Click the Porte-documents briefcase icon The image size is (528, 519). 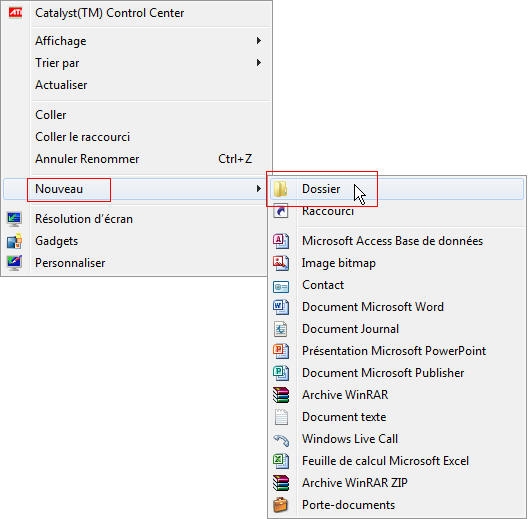[x=281, y=505]
